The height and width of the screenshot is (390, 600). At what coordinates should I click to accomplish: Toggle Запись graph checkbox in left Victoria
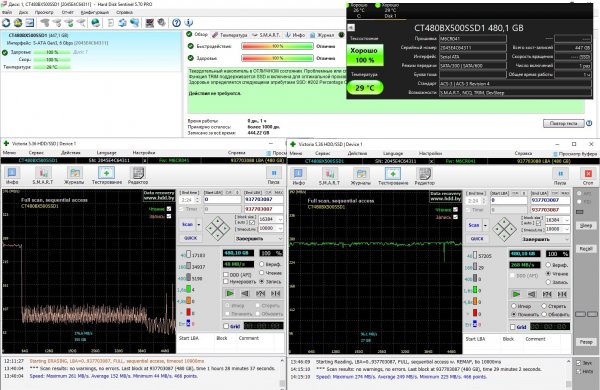169,216
